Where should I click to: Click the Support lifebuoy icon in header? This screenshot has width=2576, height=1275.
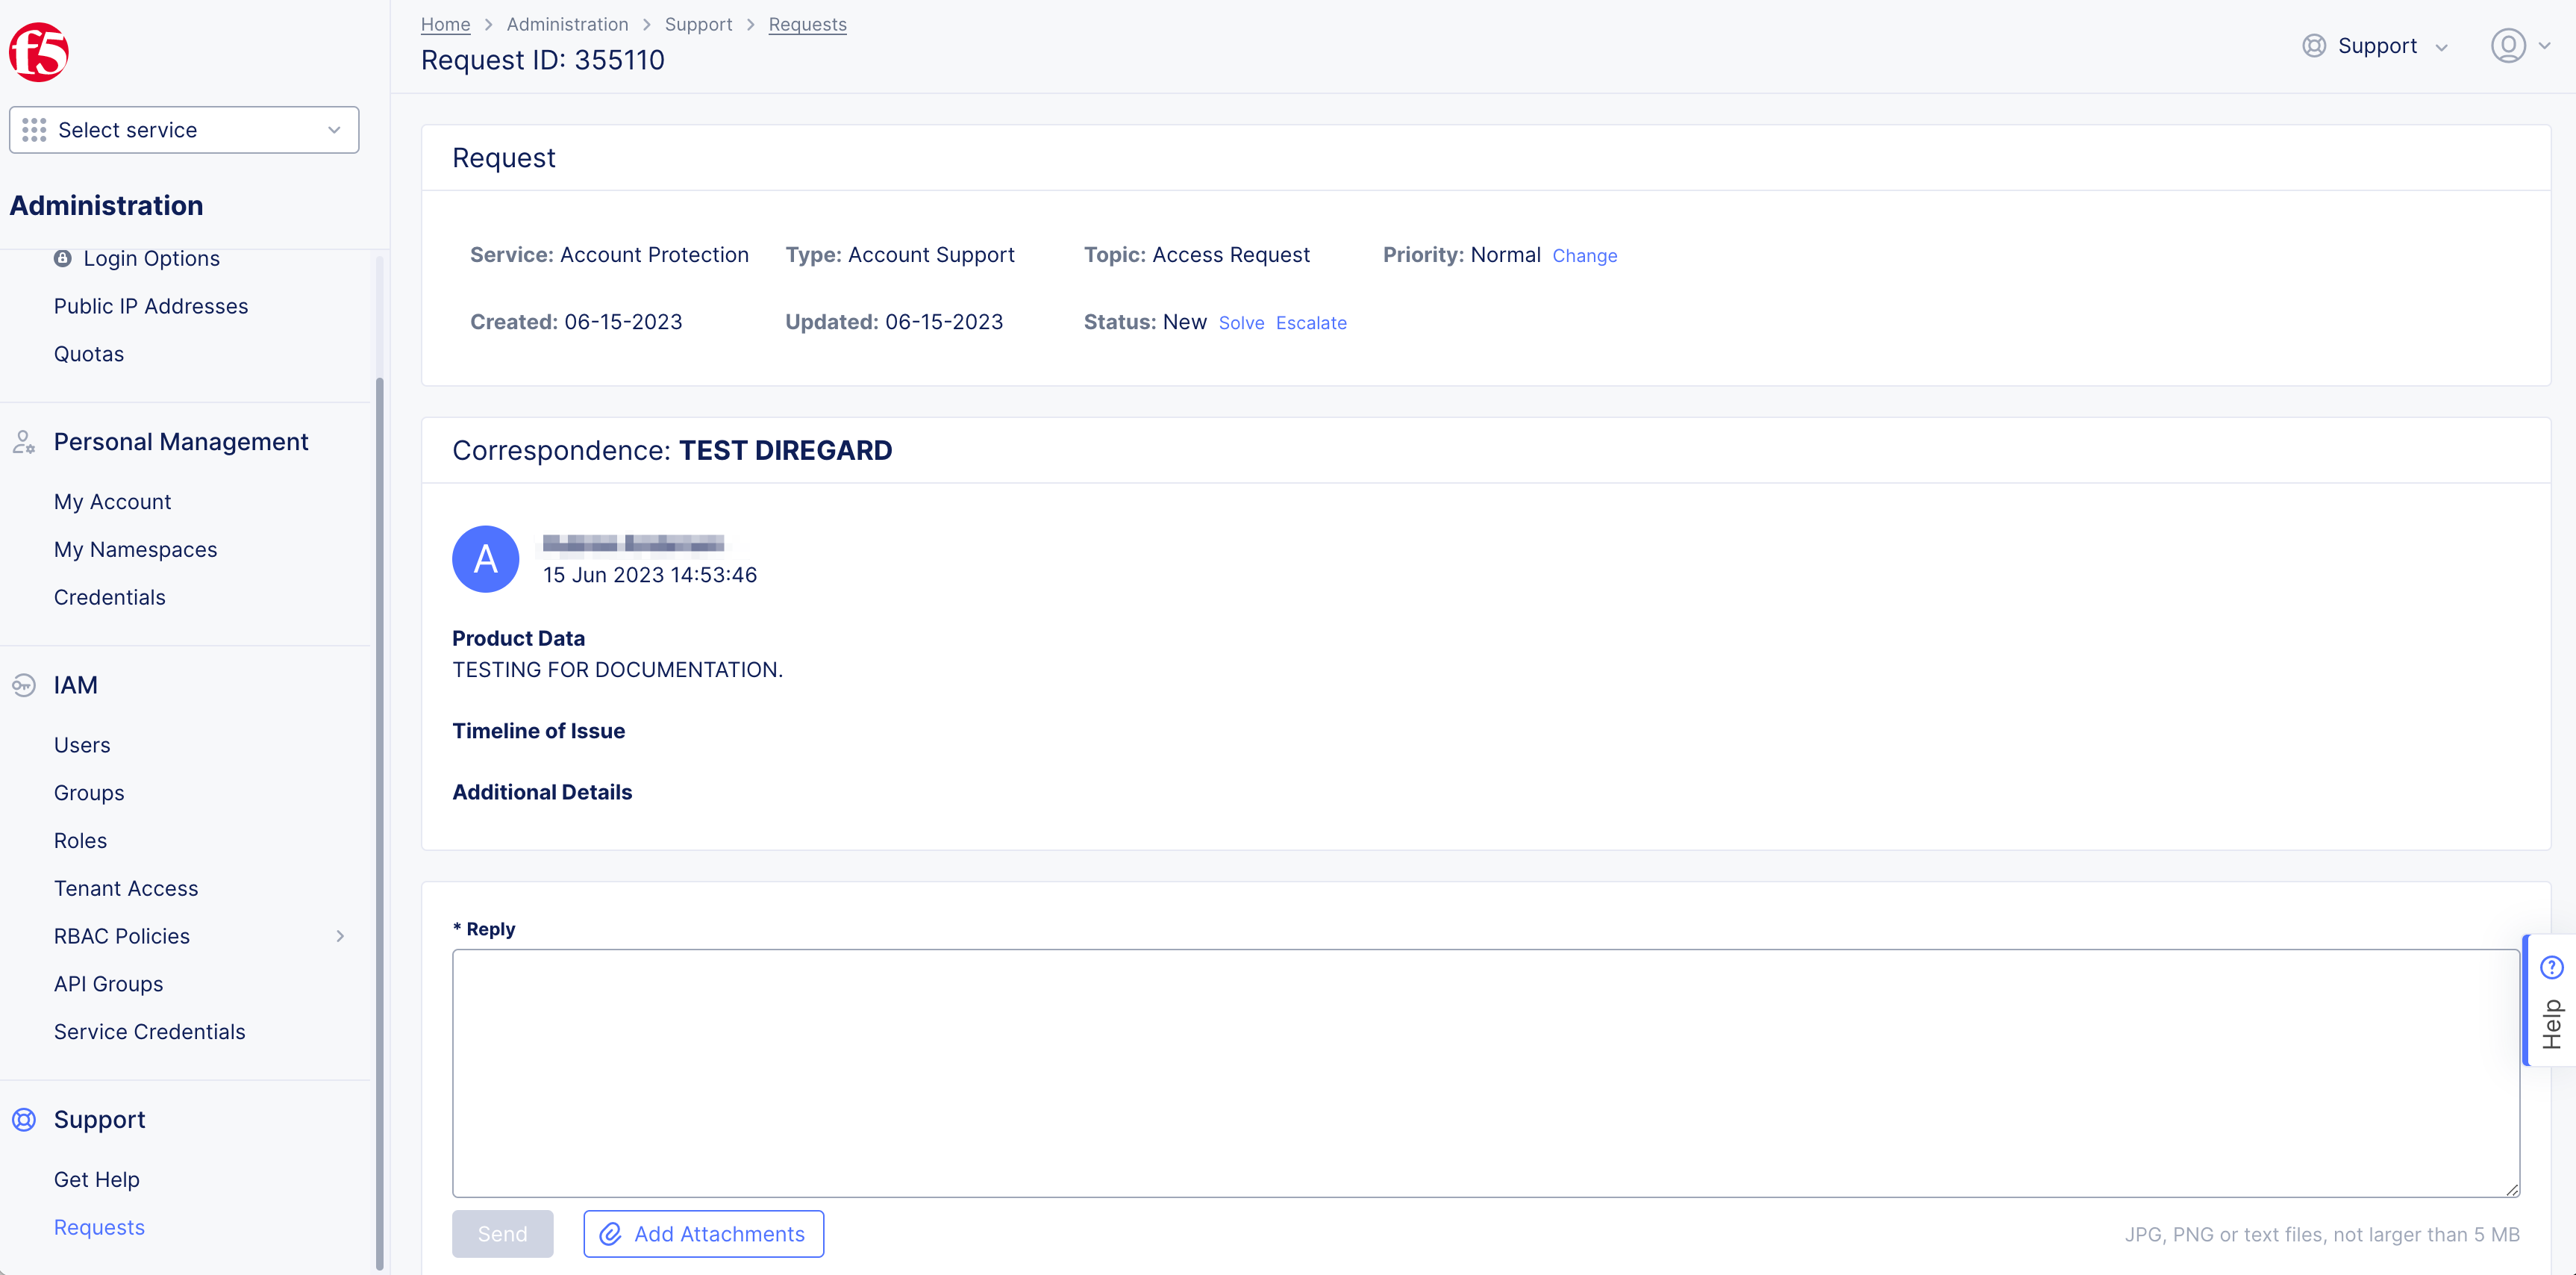[x=2313, y=46]
